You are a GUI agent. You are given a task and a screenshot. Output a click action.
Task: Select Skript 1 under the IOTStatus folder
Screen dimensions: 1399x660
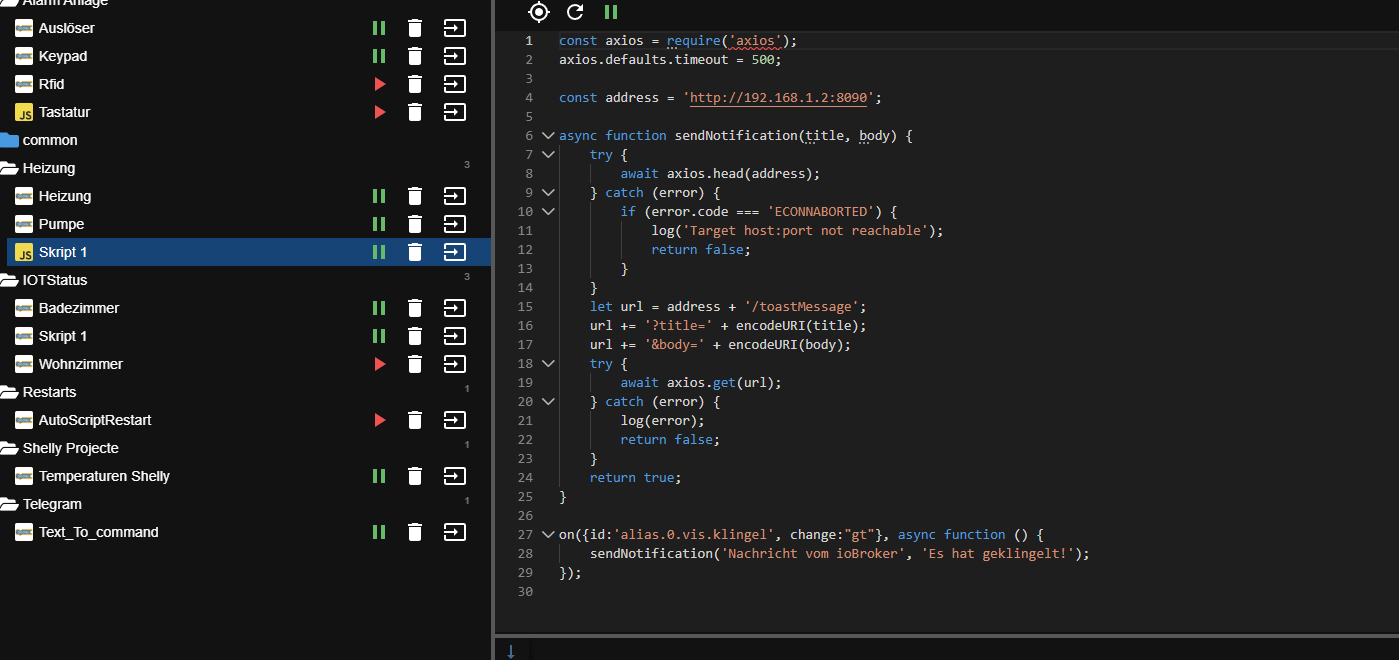(63, 336)
